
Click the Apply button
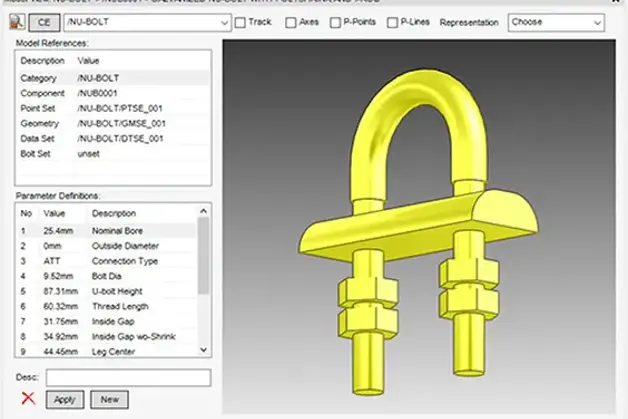point(65,400)
